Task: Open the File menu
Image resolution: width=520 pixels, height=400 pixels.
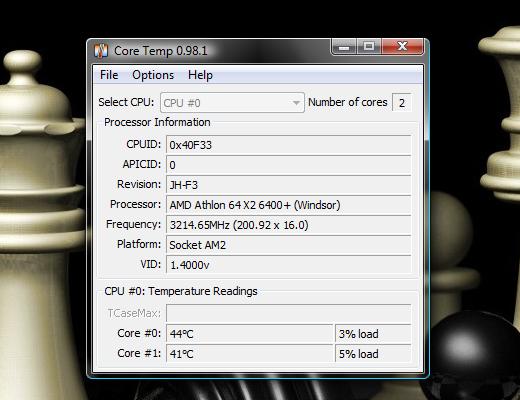Action: [x=109, y=75]
